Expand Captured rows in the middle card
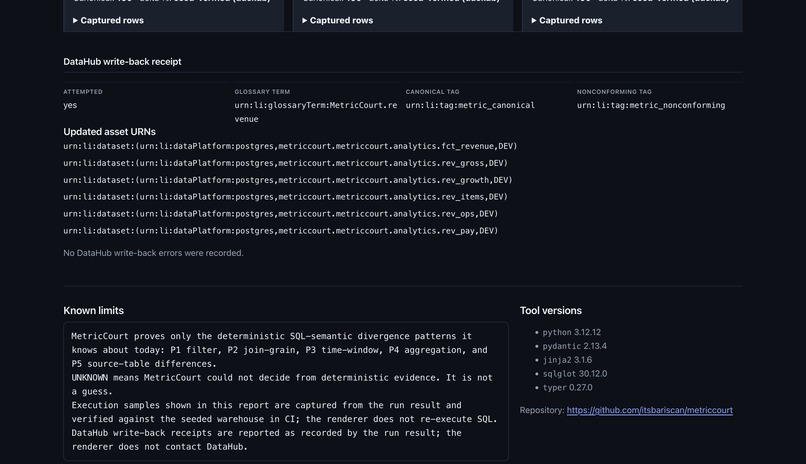Image resolution: width=806 pixels, height=464 pixels. point(338,21)
